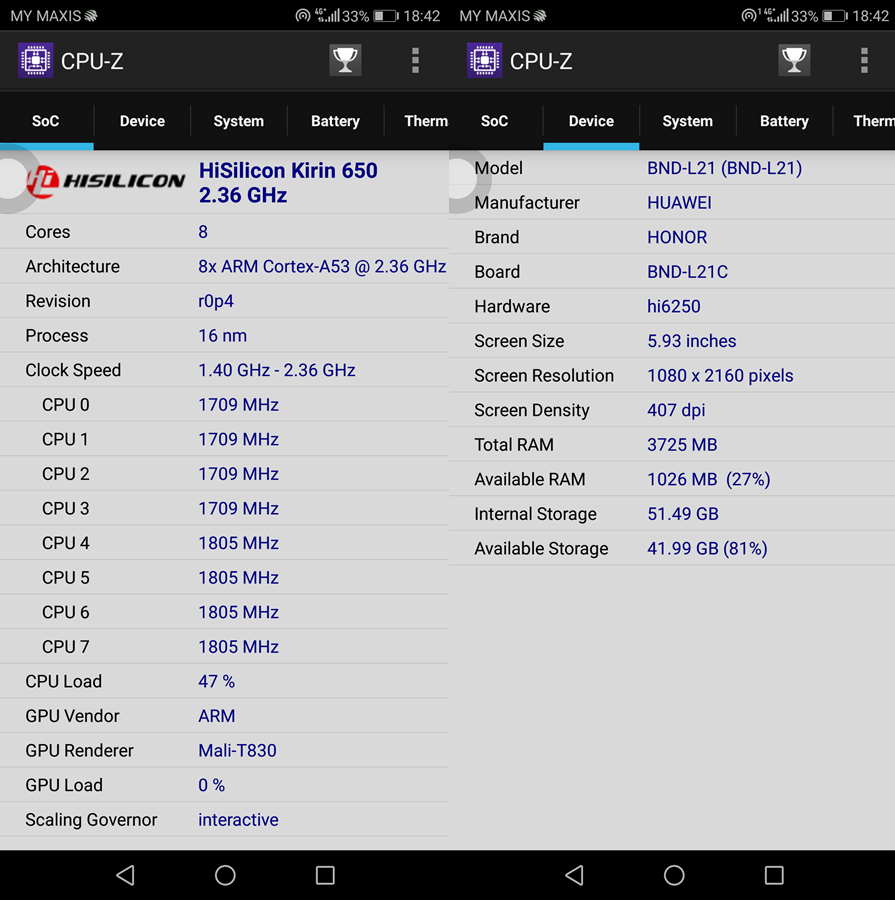Tap the Scaling Governor value interactive

tap(238, 820)
